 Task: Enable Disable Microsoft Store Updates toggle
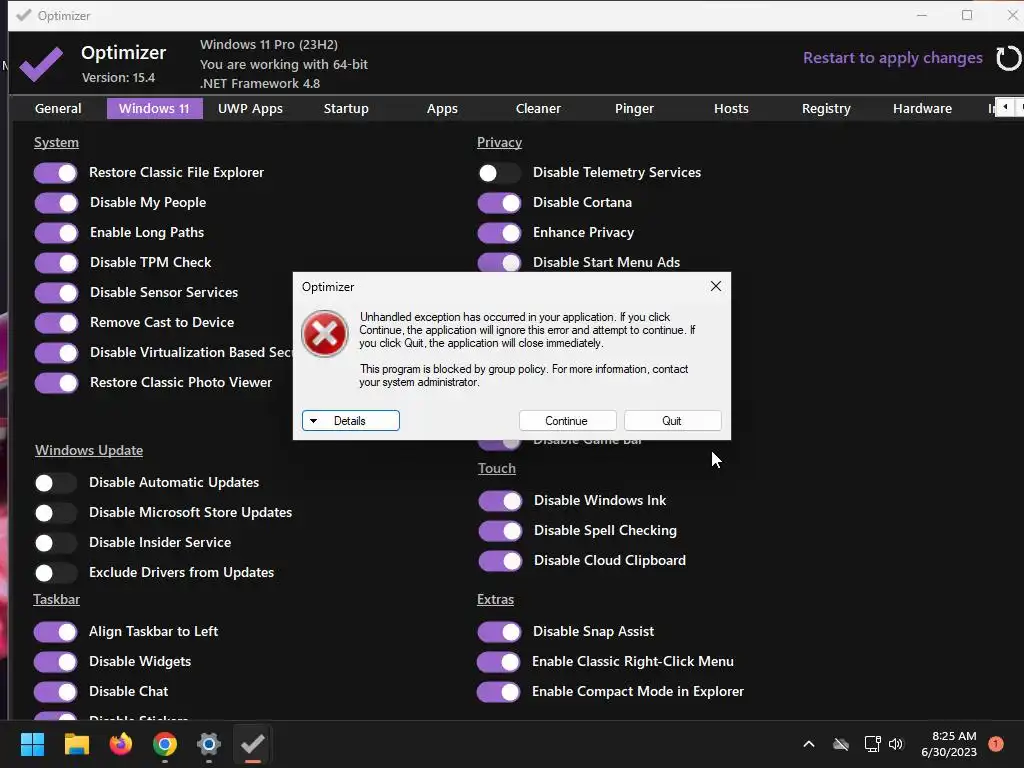[x=56, y=513]
